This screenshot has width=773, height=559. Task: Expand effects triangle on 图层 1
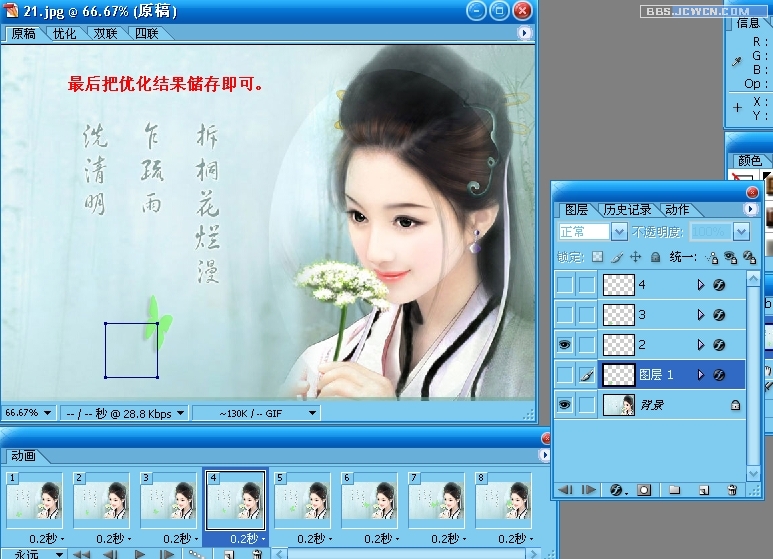(x=701, y=375)
